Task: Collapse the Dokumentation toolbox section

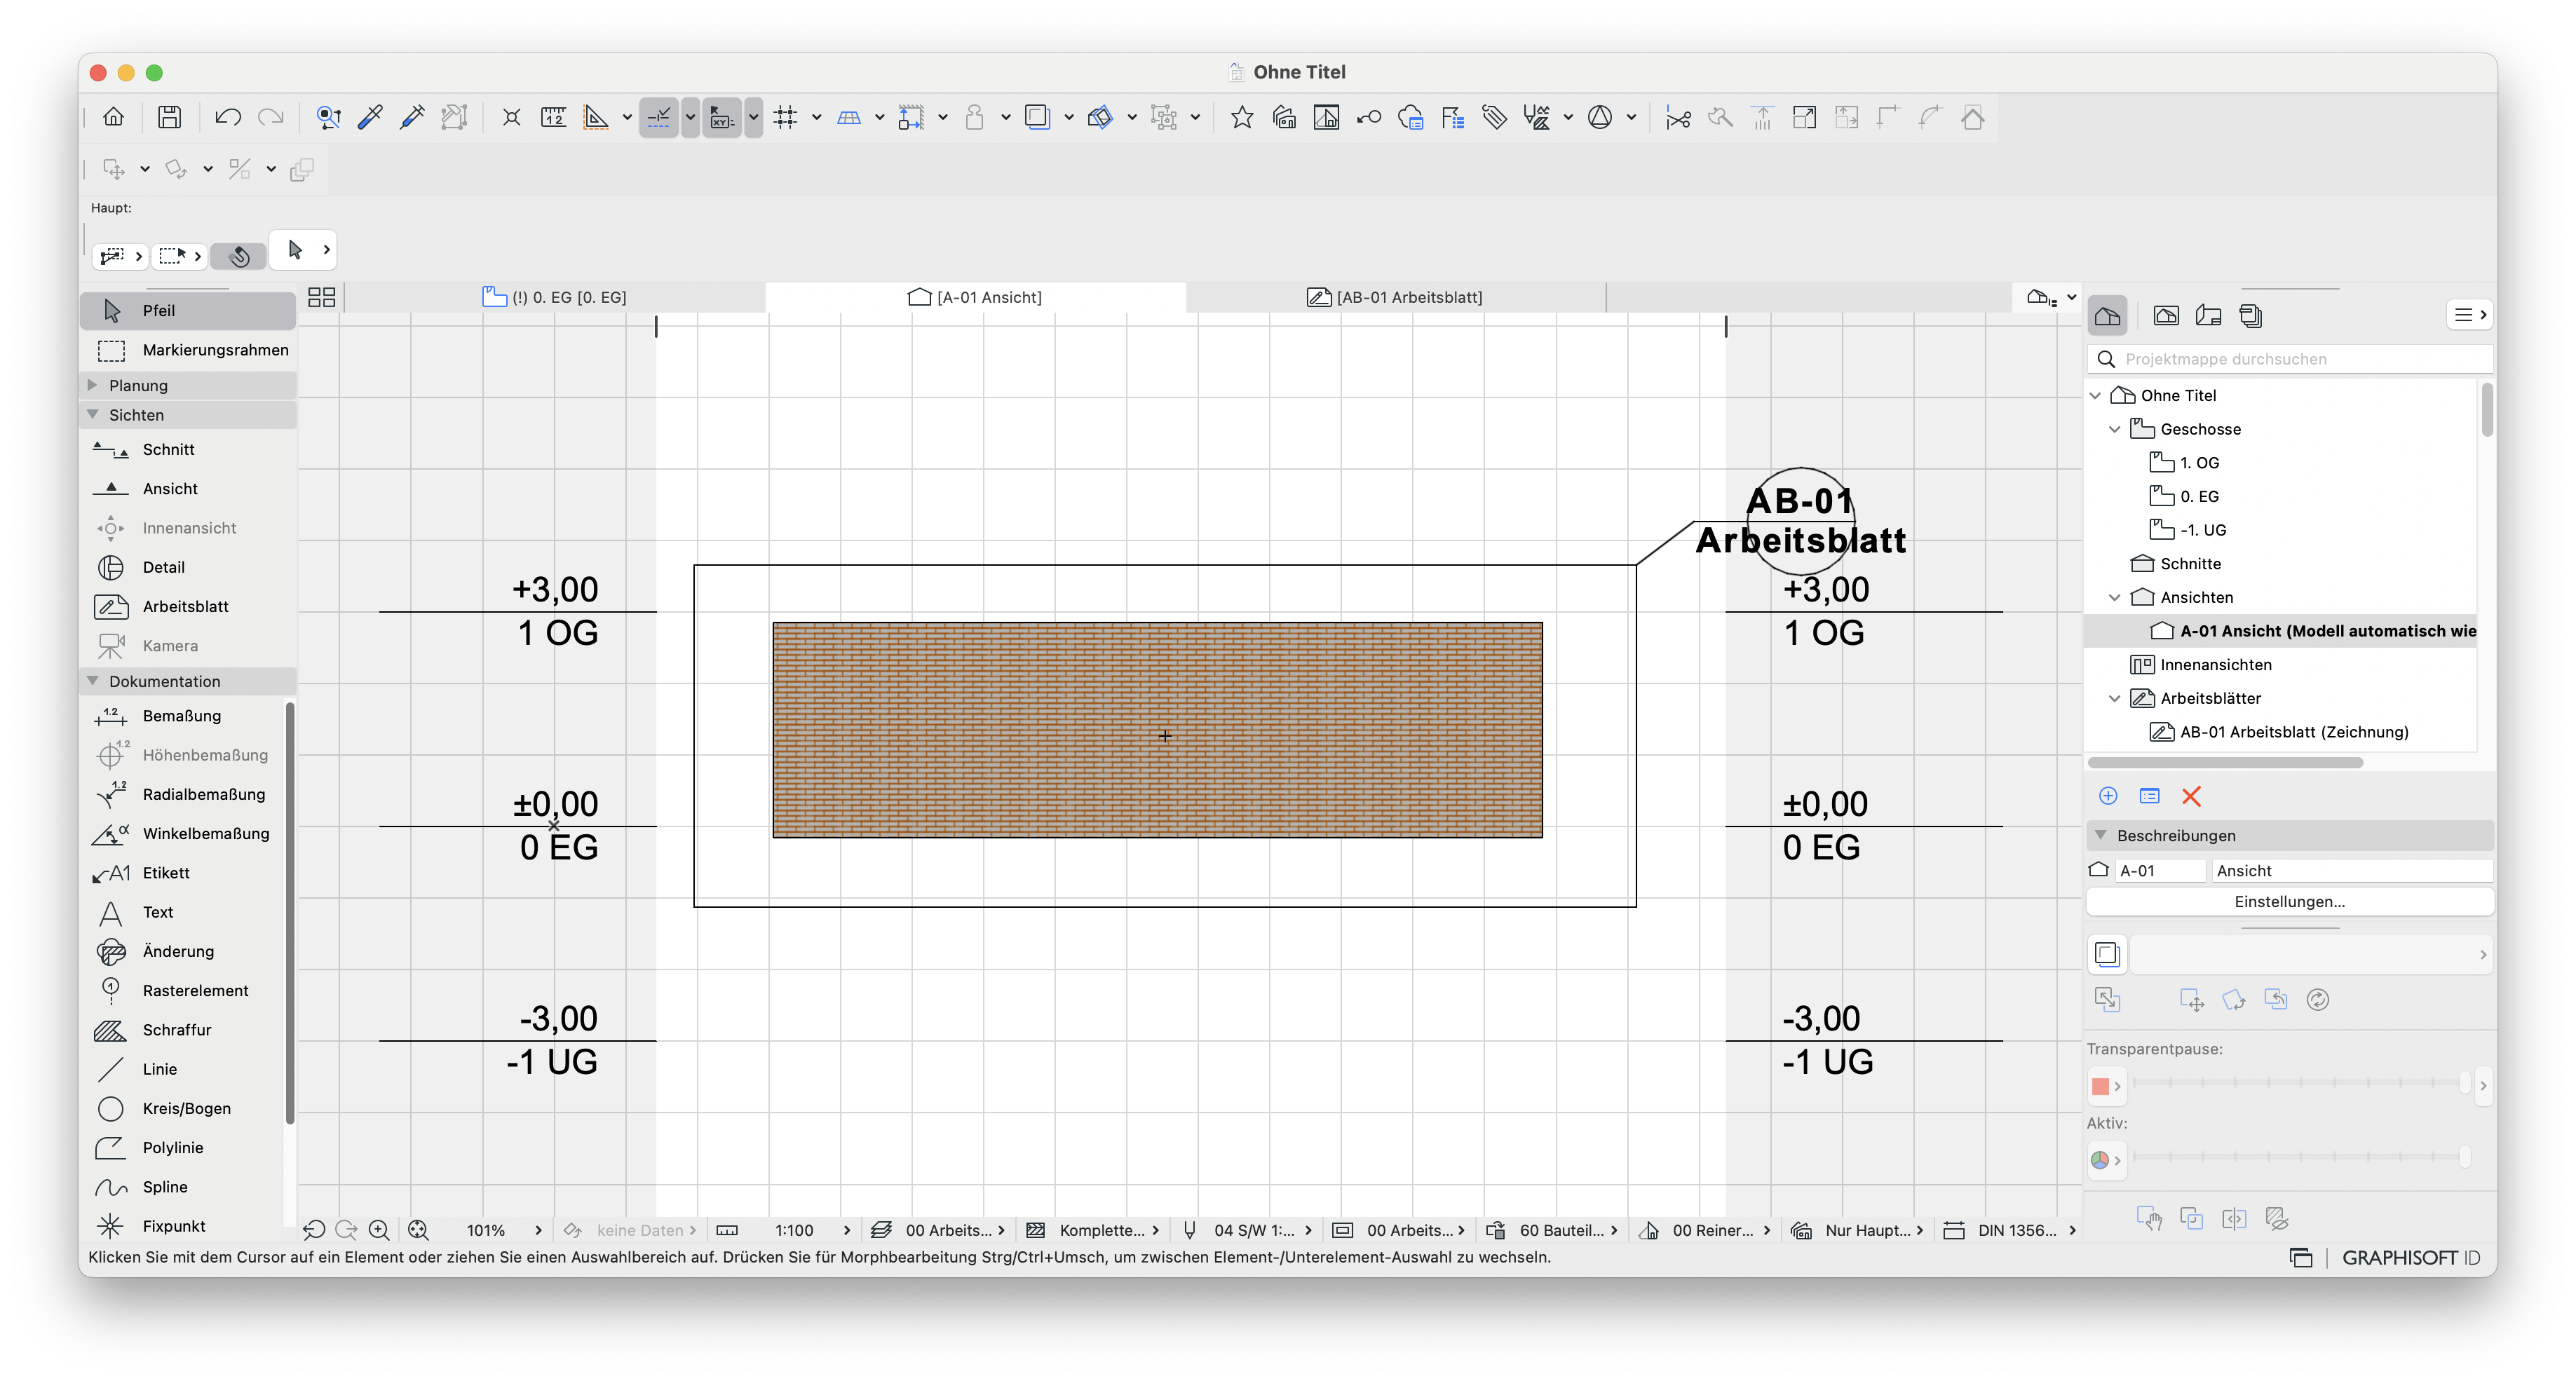Action: click(x=93, y=681)
